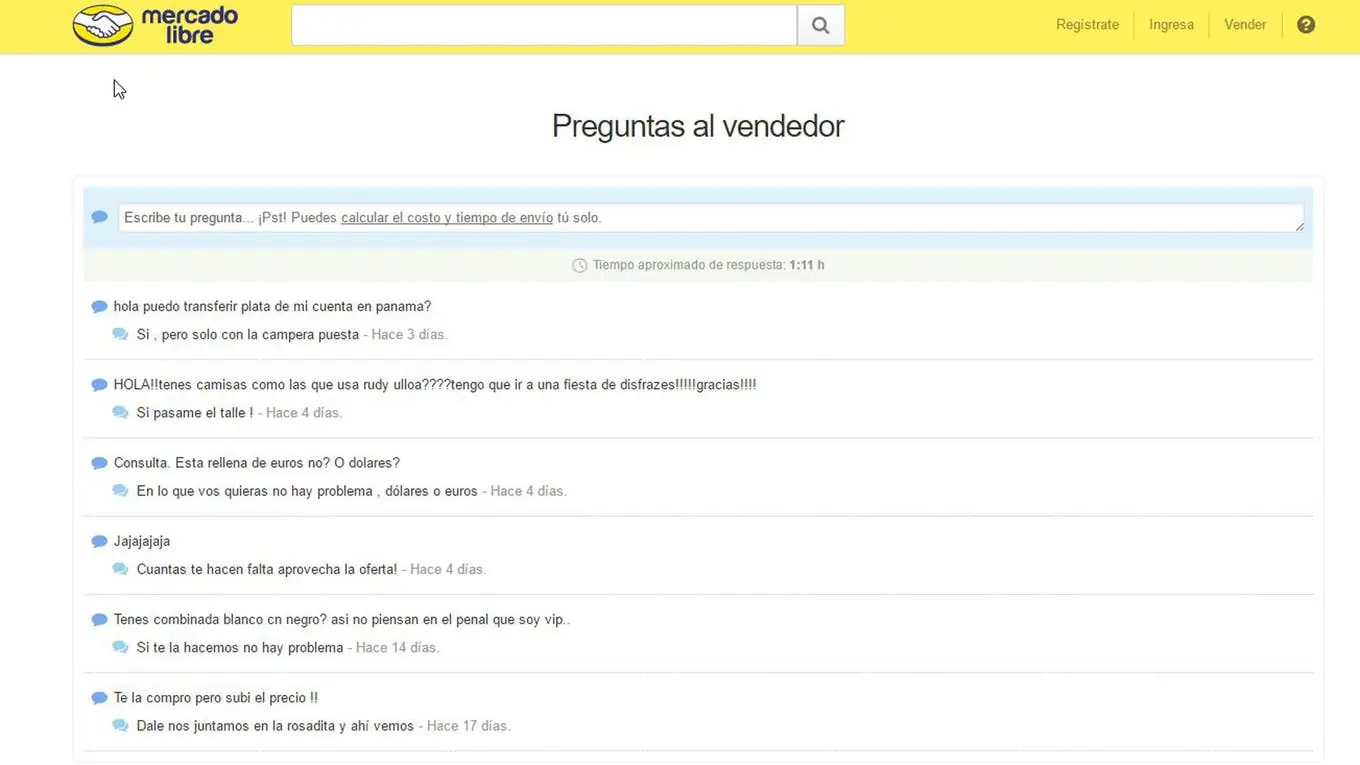Click 'Preguntas al vendedor' heading

[x=698, y=126]
